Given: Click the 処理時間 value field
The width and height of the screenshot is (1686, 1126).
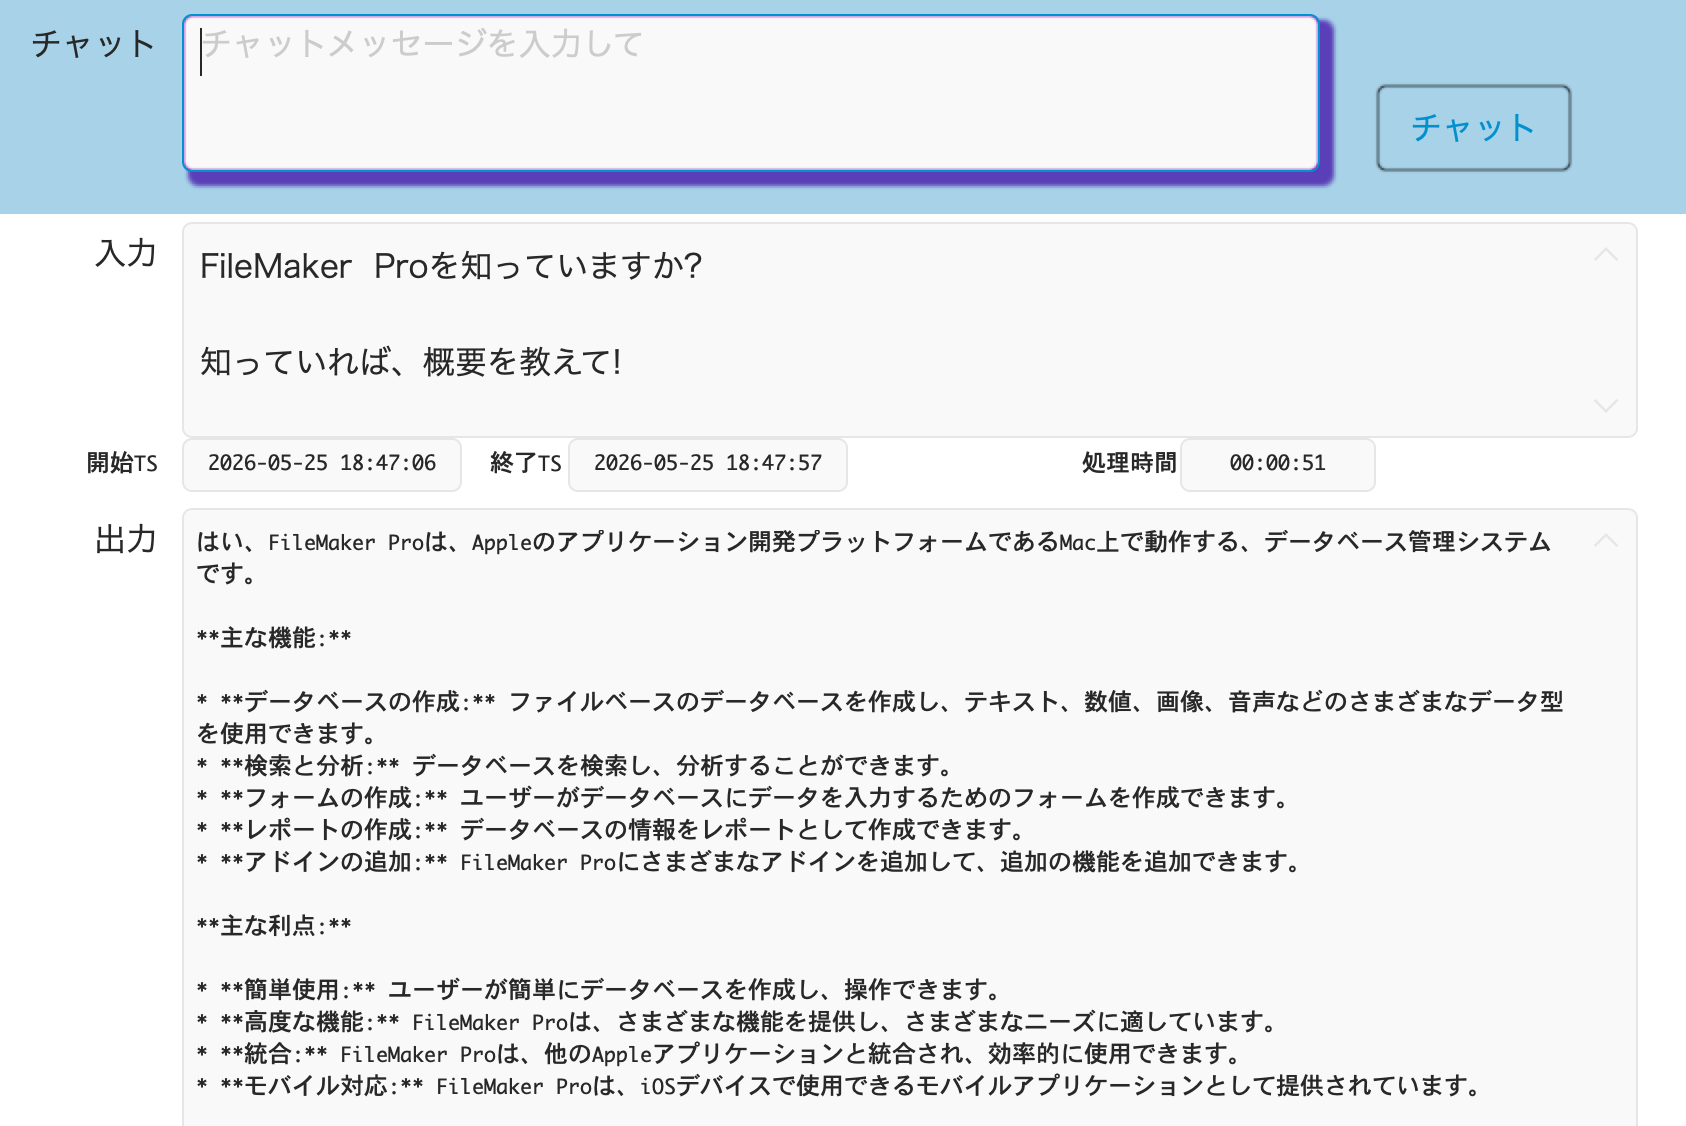Looking at the screenshot, I should (1278, 464).
